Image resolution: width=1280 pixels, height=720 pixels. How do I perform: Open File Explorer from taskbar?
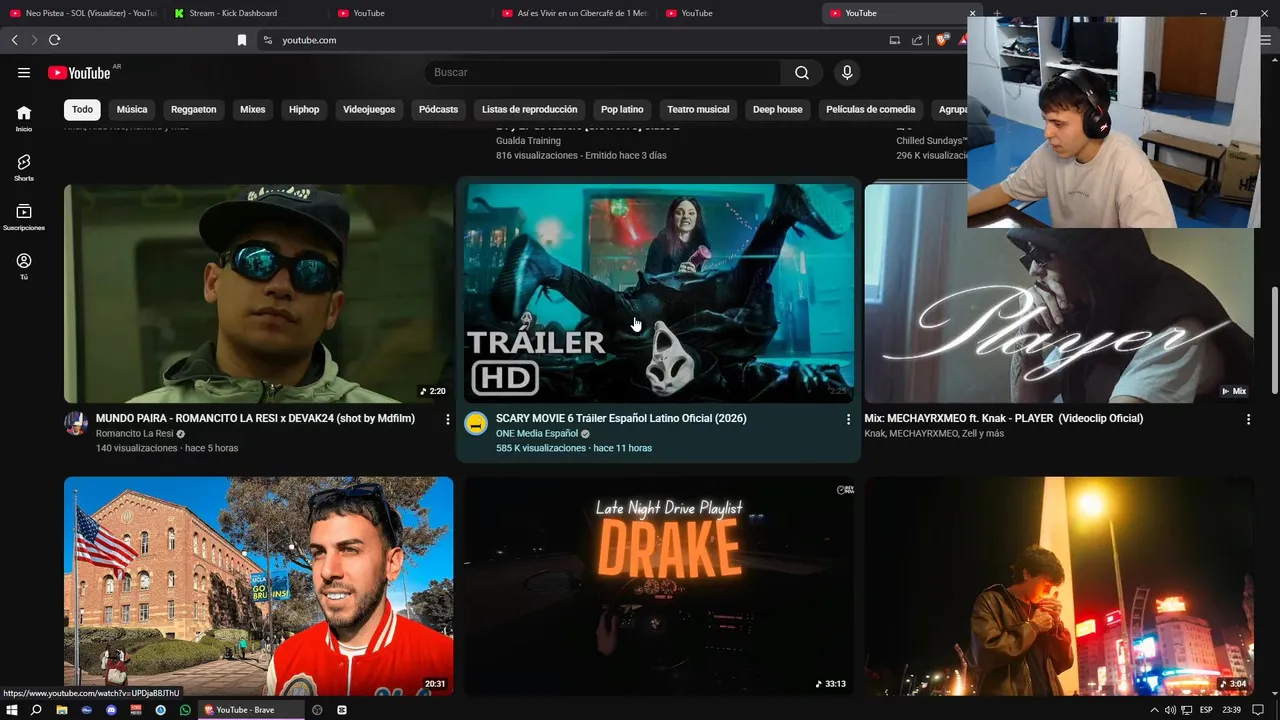point(61,710)
